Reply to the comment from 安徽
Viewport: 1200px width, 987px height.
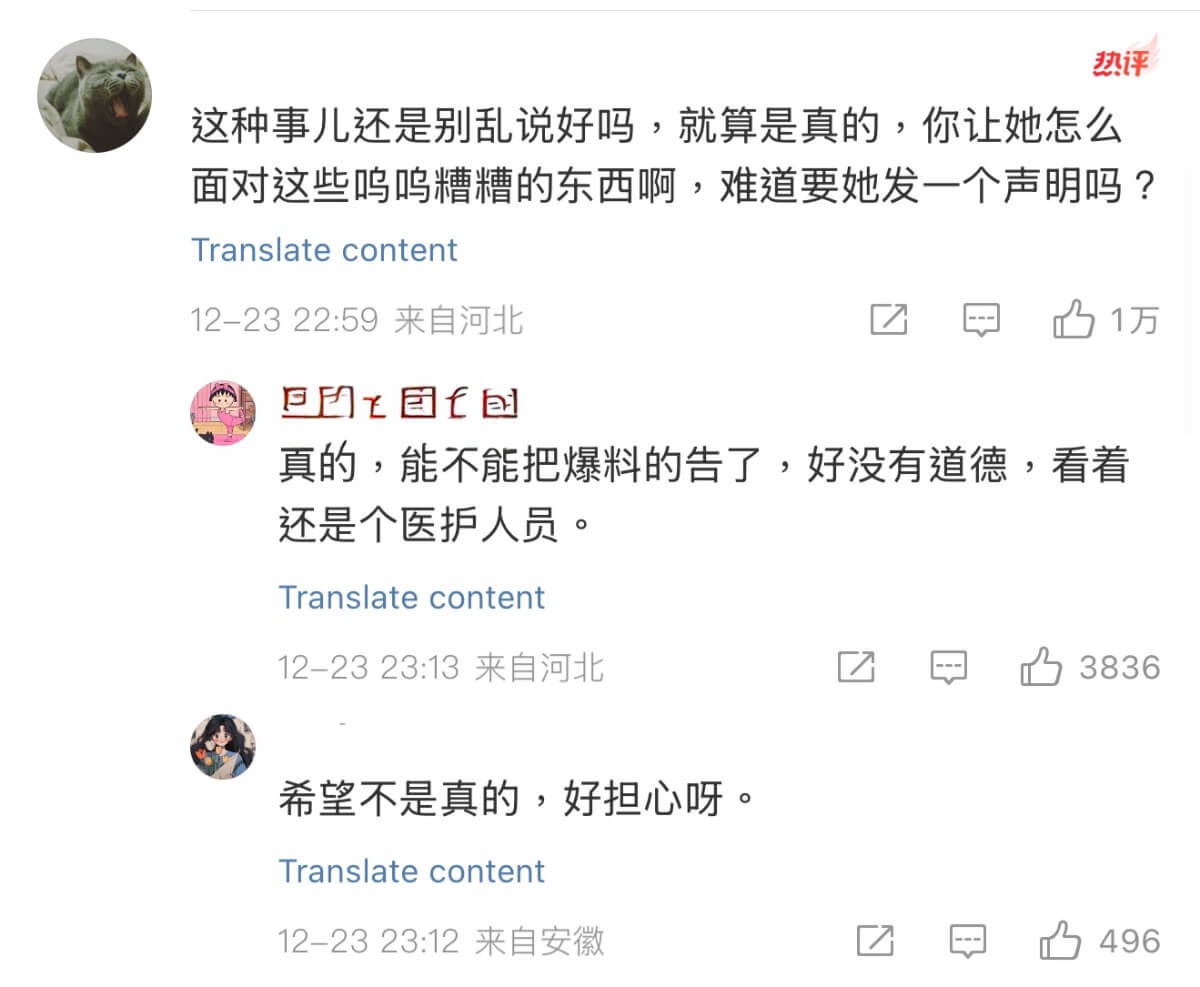(x=968, y=941)
